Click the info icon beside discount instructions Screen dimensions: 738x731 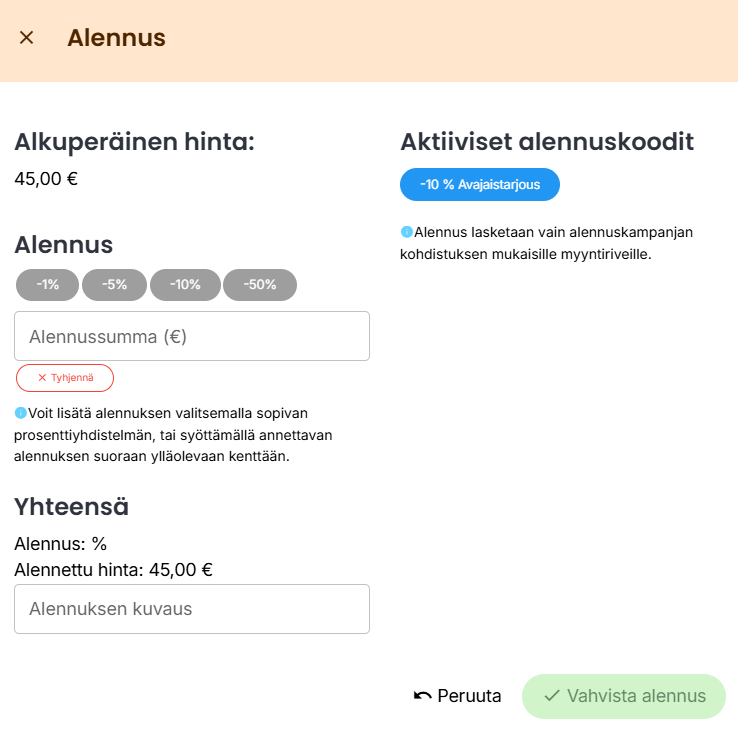click(x=20, y=413)
